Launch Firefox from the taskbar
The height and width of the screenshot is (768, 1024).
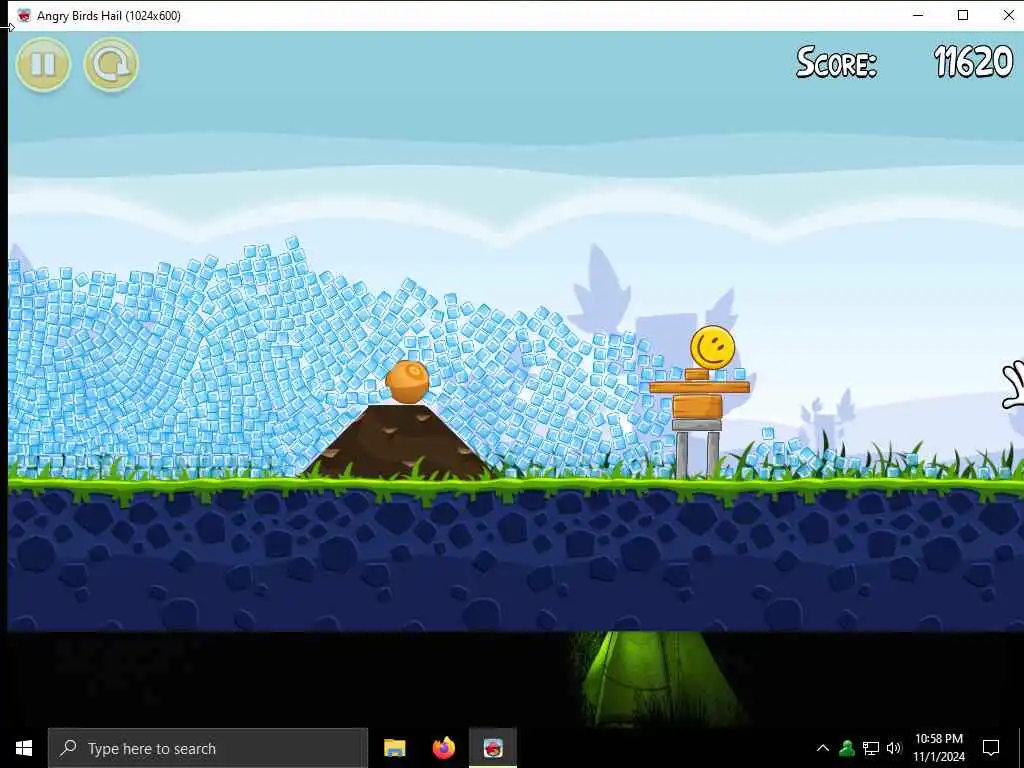[x=444, y=748]
